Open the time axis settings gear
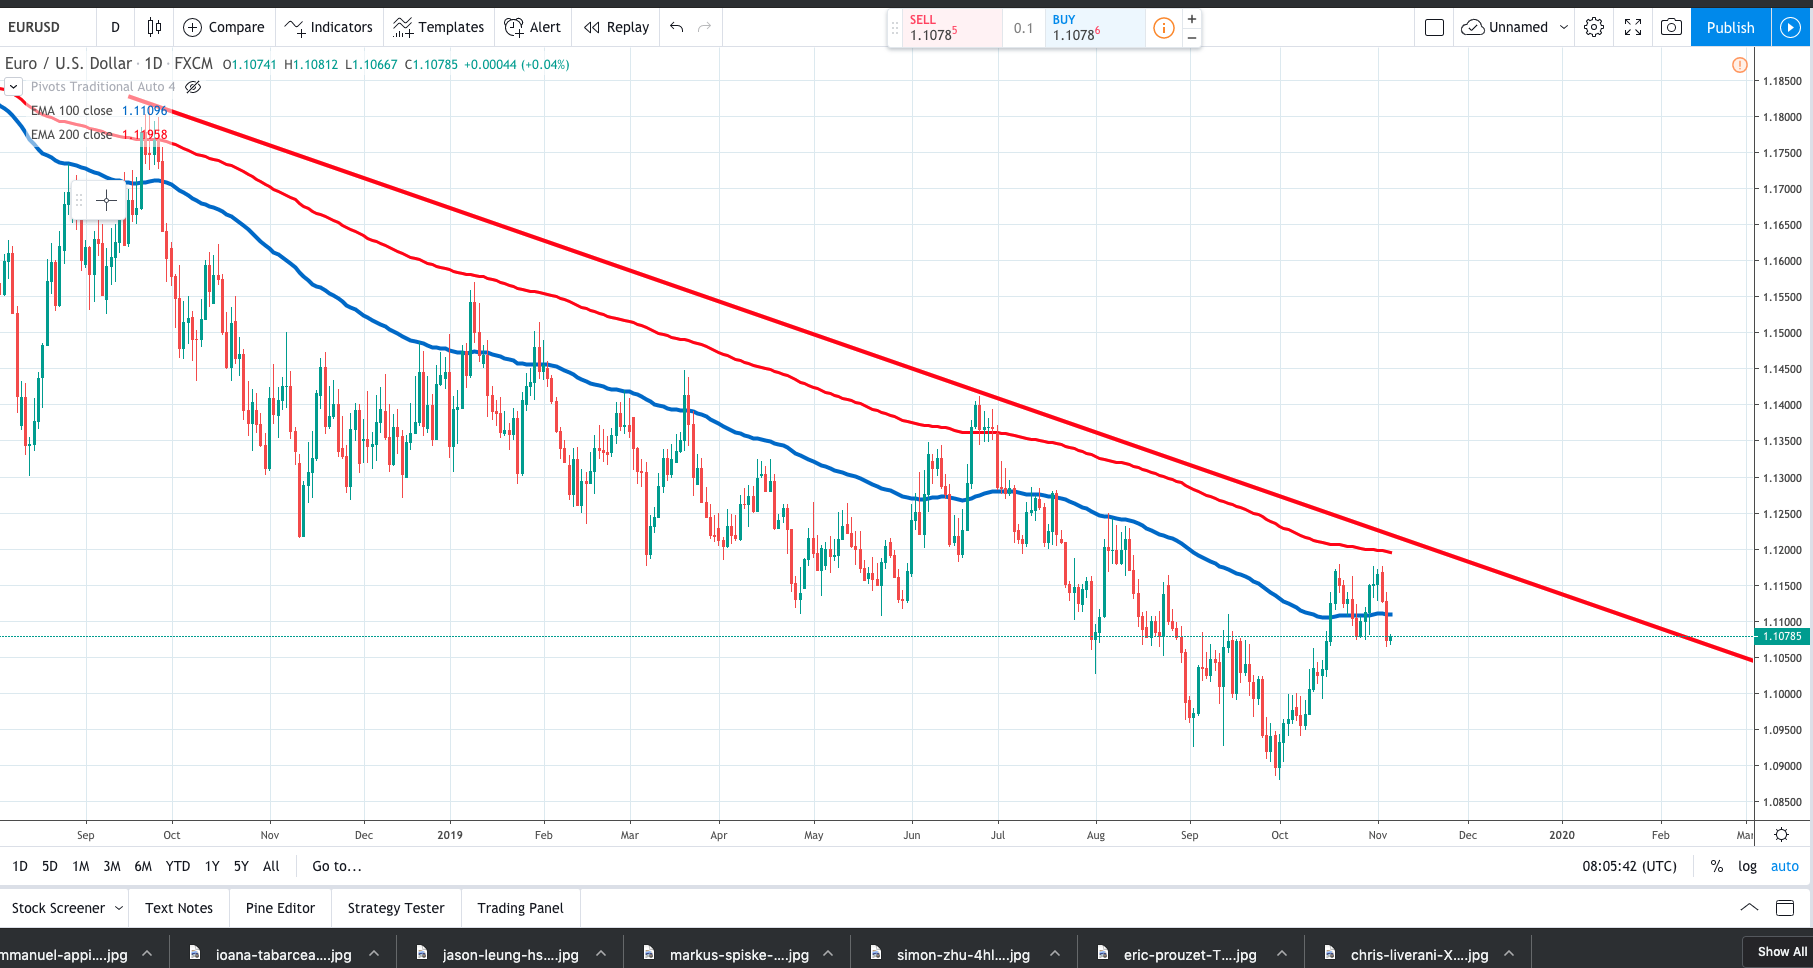 (x=1781, y=834)
